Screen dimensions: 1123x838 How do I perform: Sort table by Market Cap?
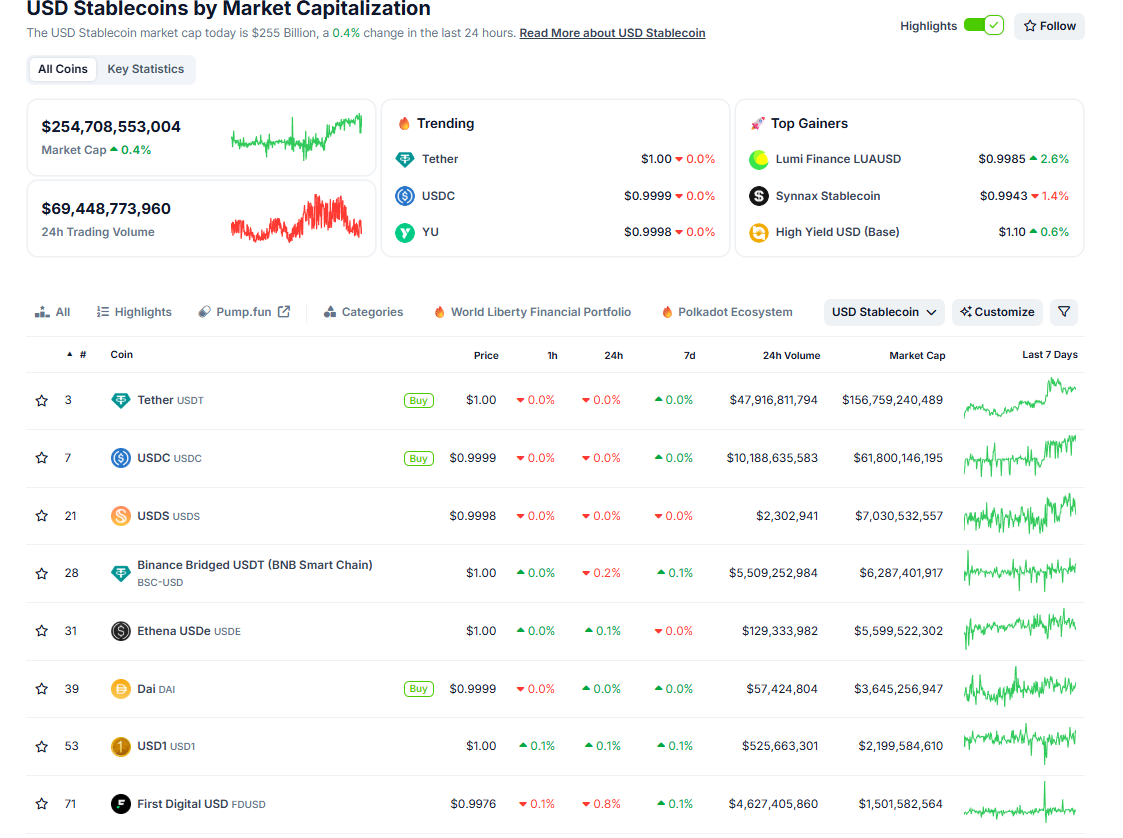[917, 355]
